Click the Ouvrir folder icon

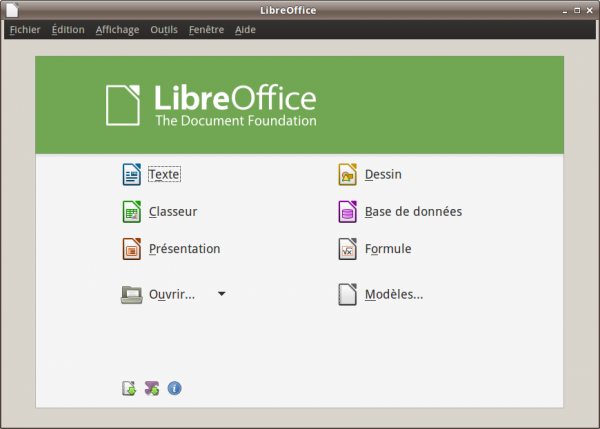point(132,295)
